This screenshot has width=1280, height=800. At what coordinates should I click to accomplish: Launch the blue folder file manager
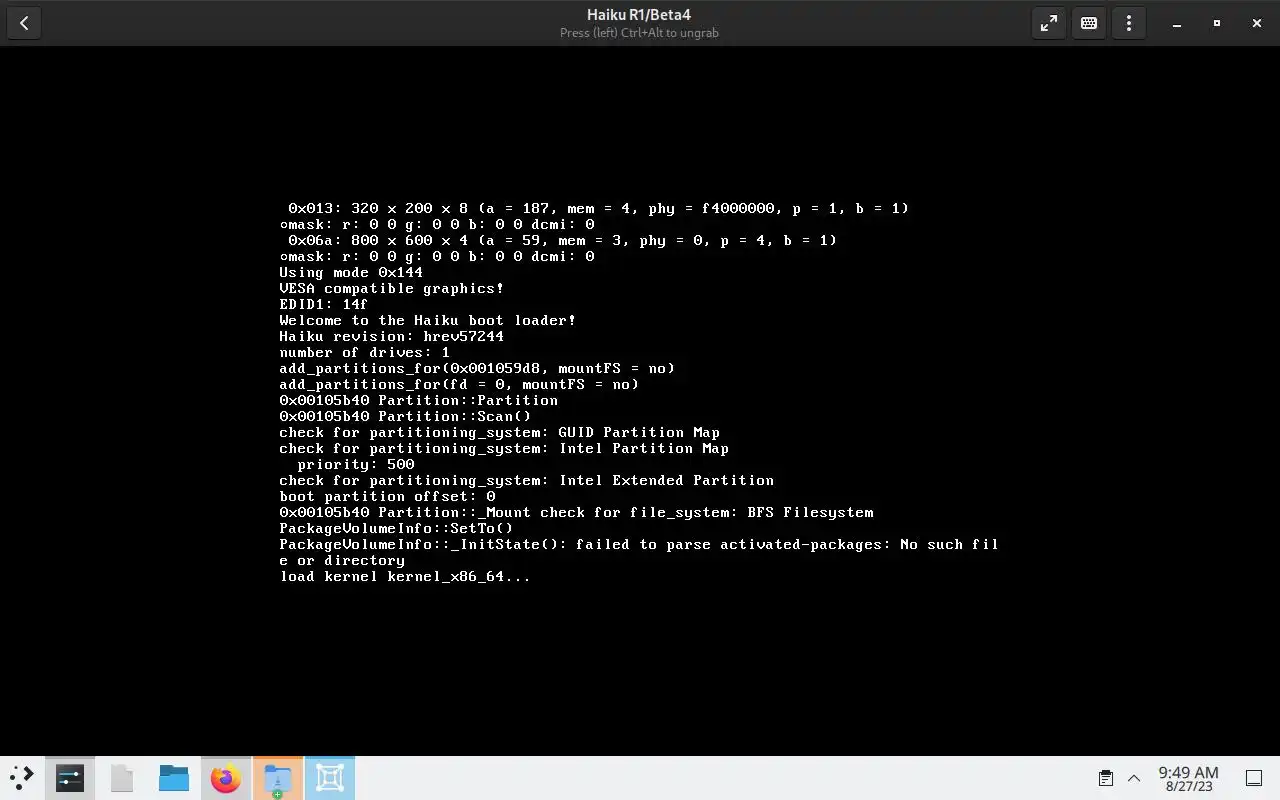pyautogui.click(x=174, y=778)
